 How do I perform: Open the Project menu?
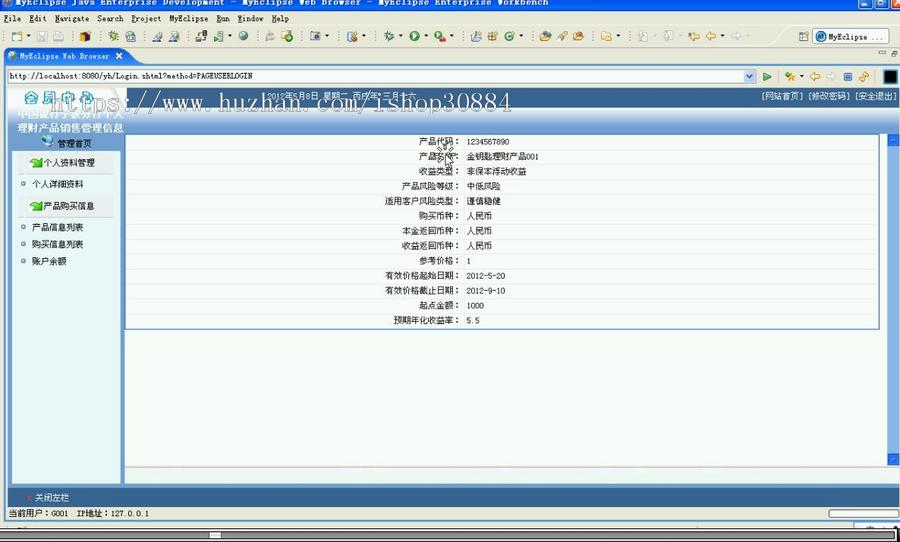click(146, 18)
